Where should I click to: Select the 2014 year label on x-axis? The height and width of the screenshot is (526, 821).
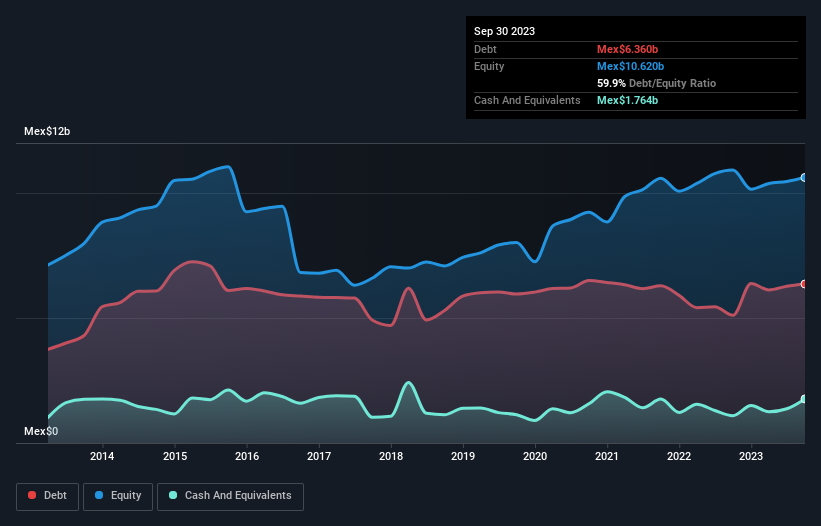point(102,457)
